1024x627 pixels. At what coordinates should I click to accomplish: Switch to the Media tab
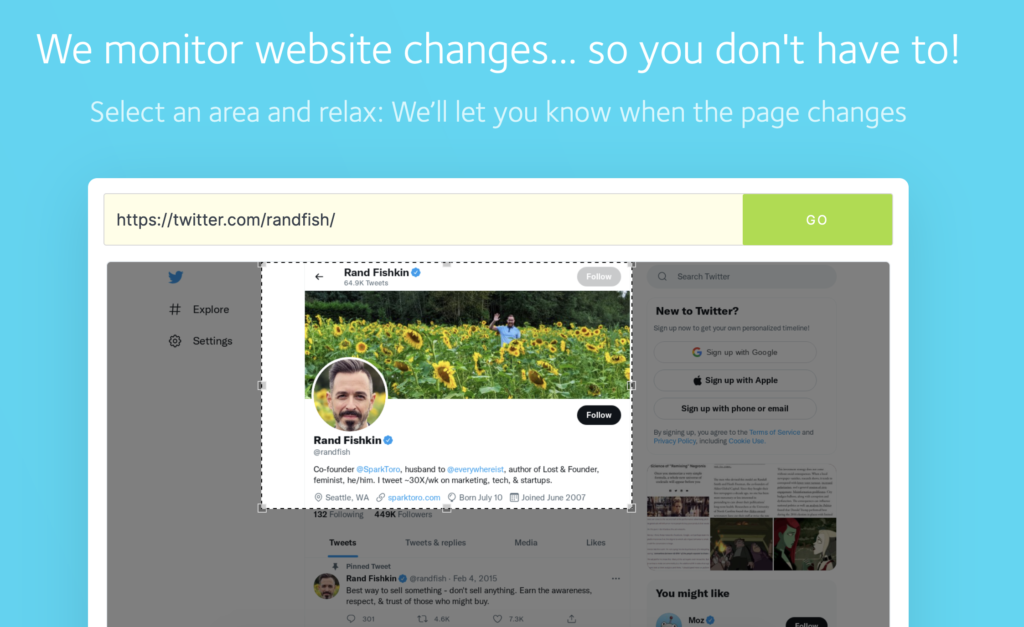(526, 543)
